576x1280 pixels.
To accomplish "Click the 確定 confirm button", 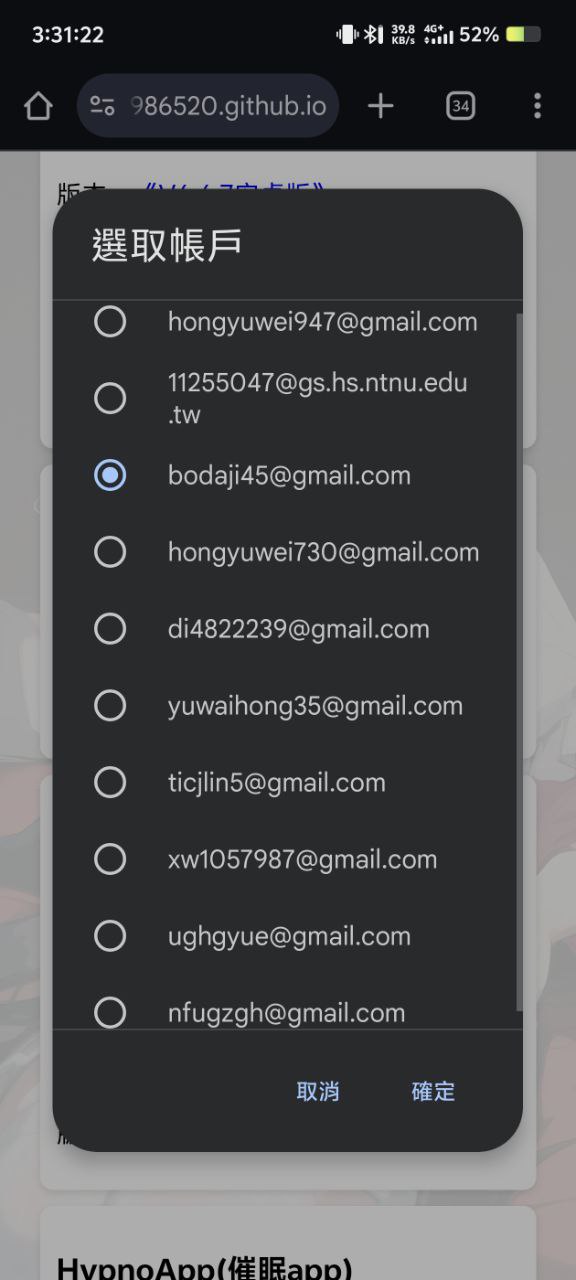I will click(x=433, y=1091).
